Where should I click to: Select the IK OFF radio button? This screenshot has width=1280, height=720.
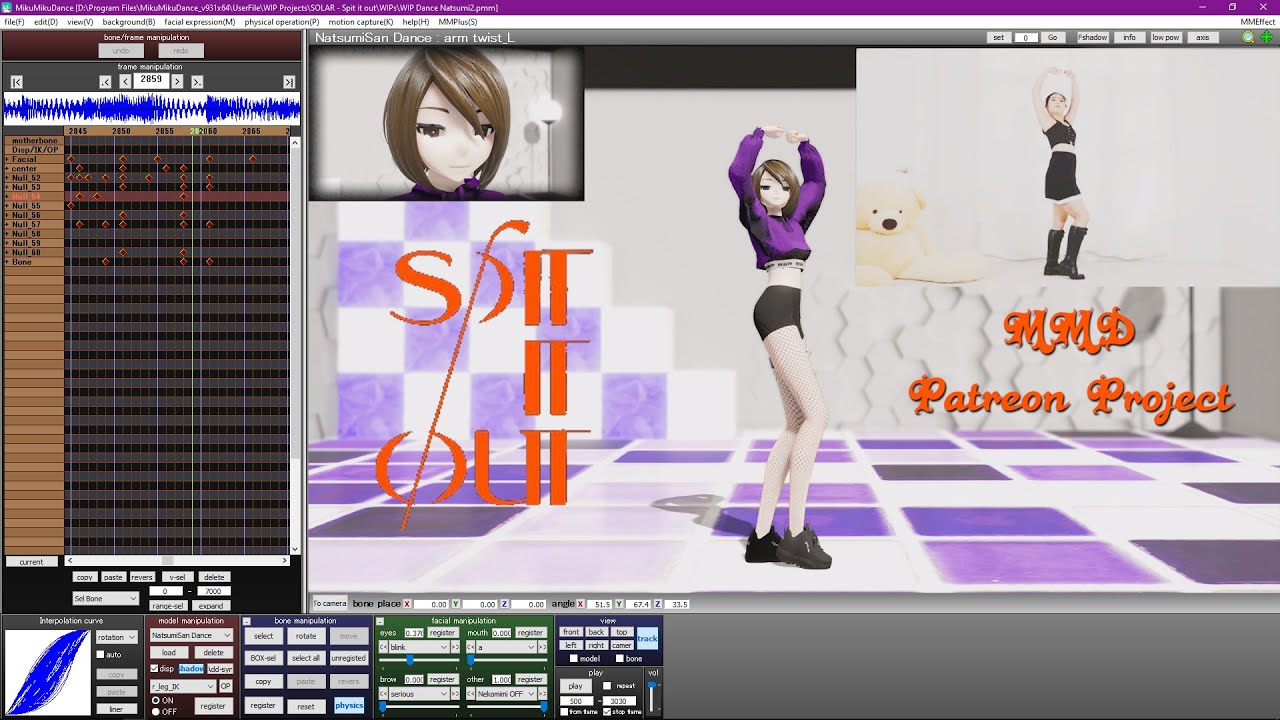click(155, 711)
